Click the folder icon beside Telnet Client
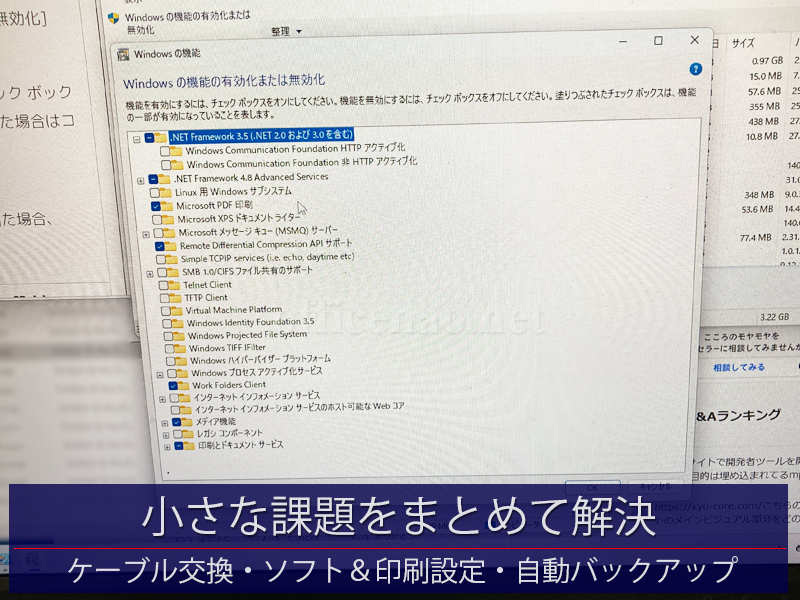Viewport: 800px width, 600px height. tap(174, 285)
